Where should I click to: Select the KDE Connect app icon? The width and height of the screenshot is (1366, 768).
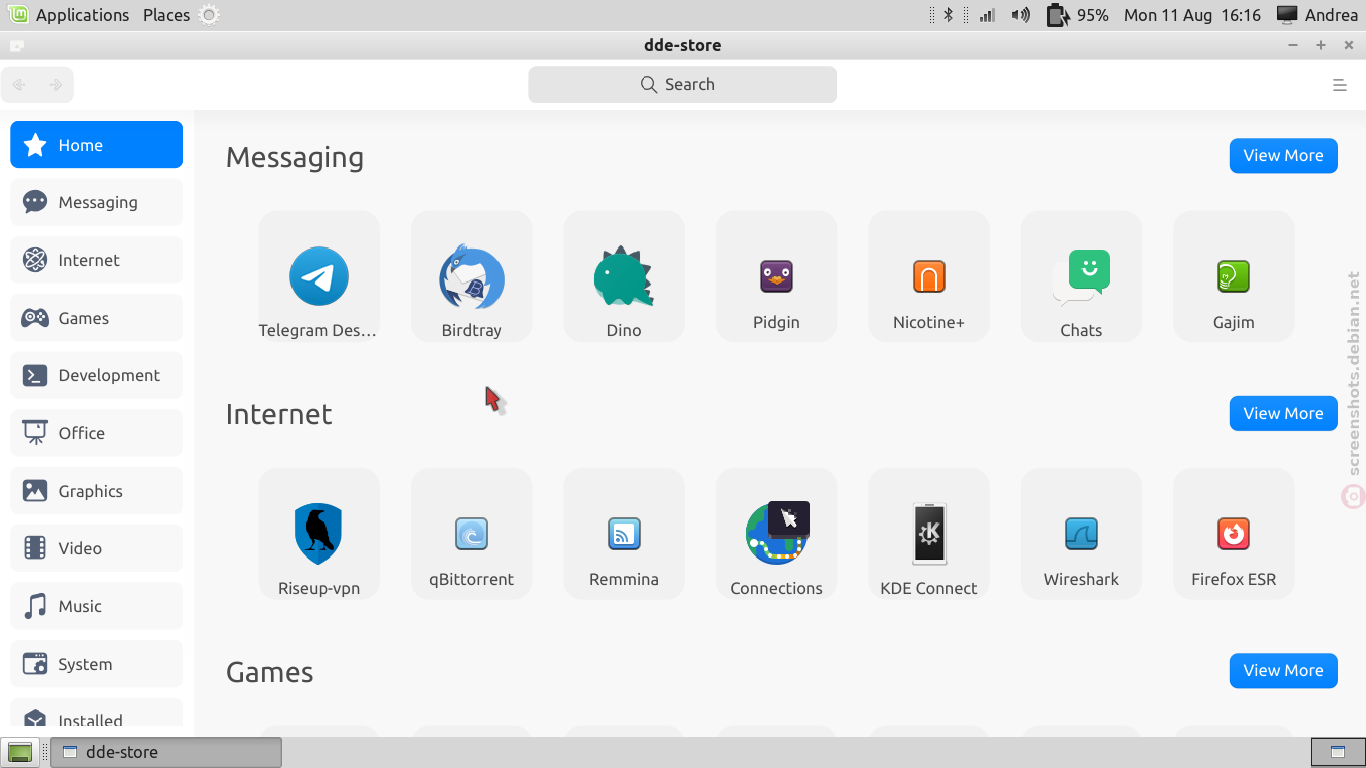click(x=929, y=534)
